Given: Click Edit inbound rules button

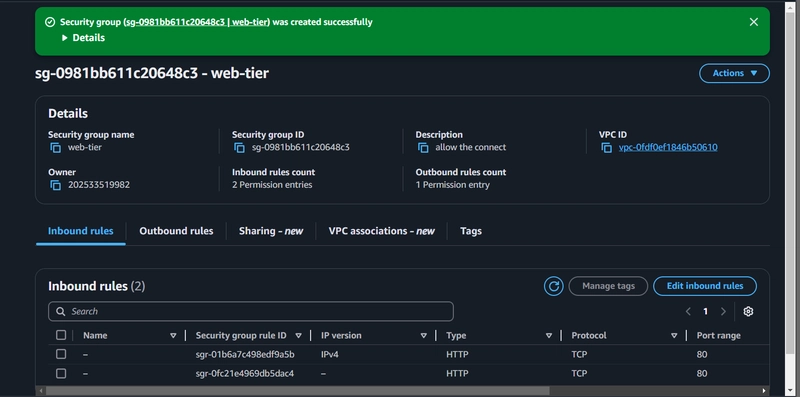Looking at the screenshot, I should pos(705,286).
